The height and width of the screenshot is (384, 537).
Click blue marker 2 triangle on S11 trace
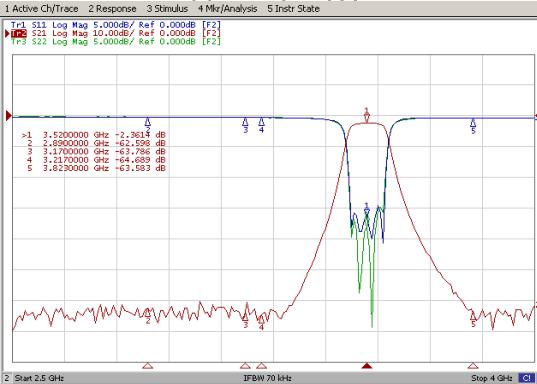(148, 122)
